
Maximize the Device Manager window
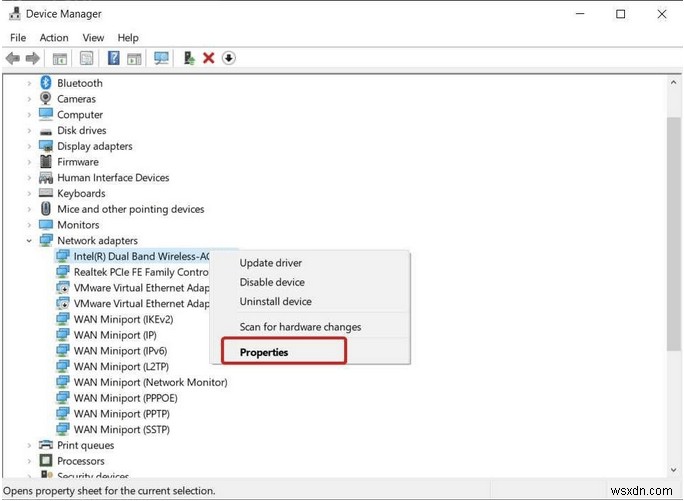pos(620,14)
